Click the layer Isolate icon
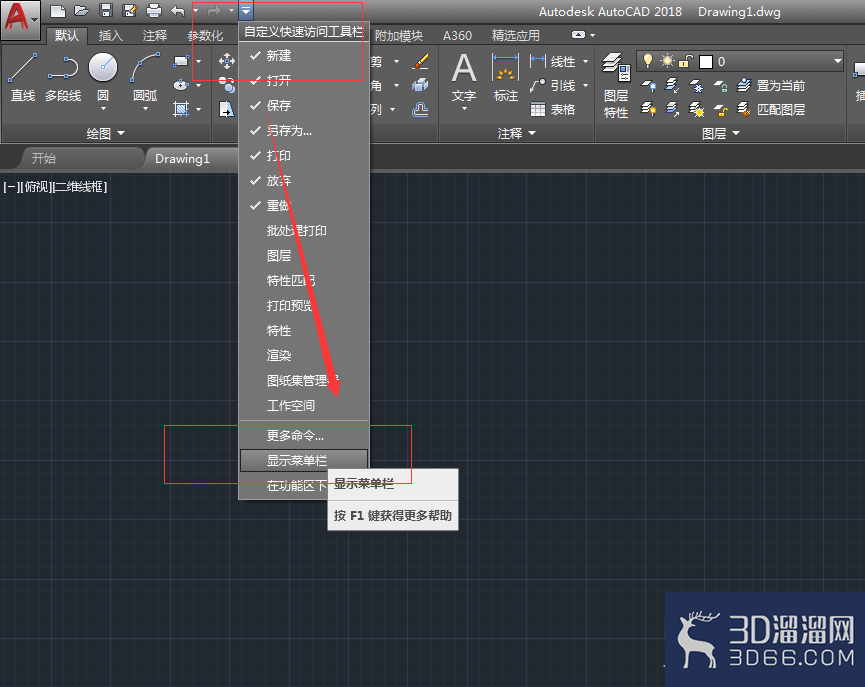 click(x=672, y=86)
